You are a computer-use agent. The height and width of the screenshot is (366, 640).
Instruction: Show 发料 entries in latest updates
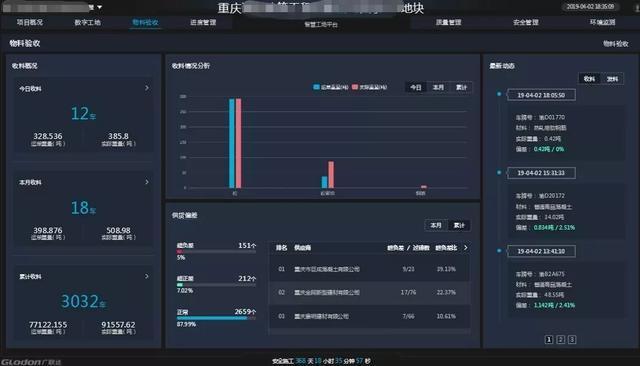pyautogui.click(x=612, y=79)
